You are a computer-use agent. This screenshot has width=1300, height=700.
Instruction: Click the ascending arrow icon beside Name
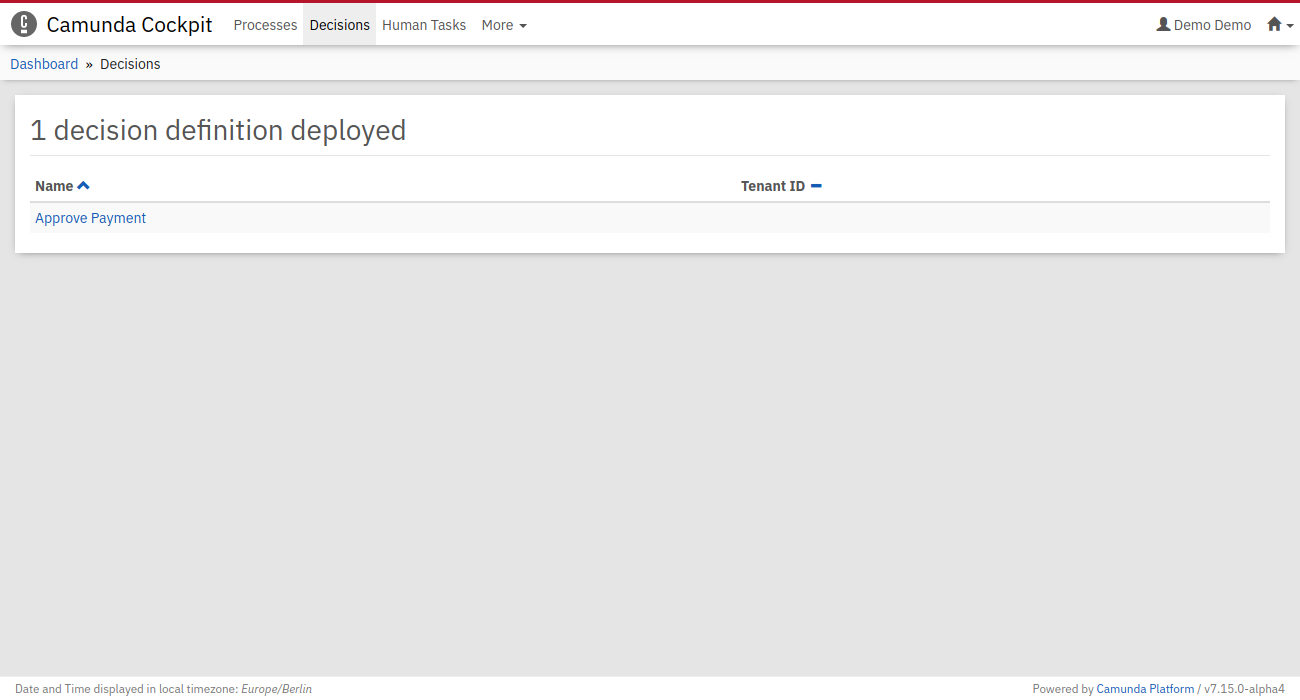84,186
